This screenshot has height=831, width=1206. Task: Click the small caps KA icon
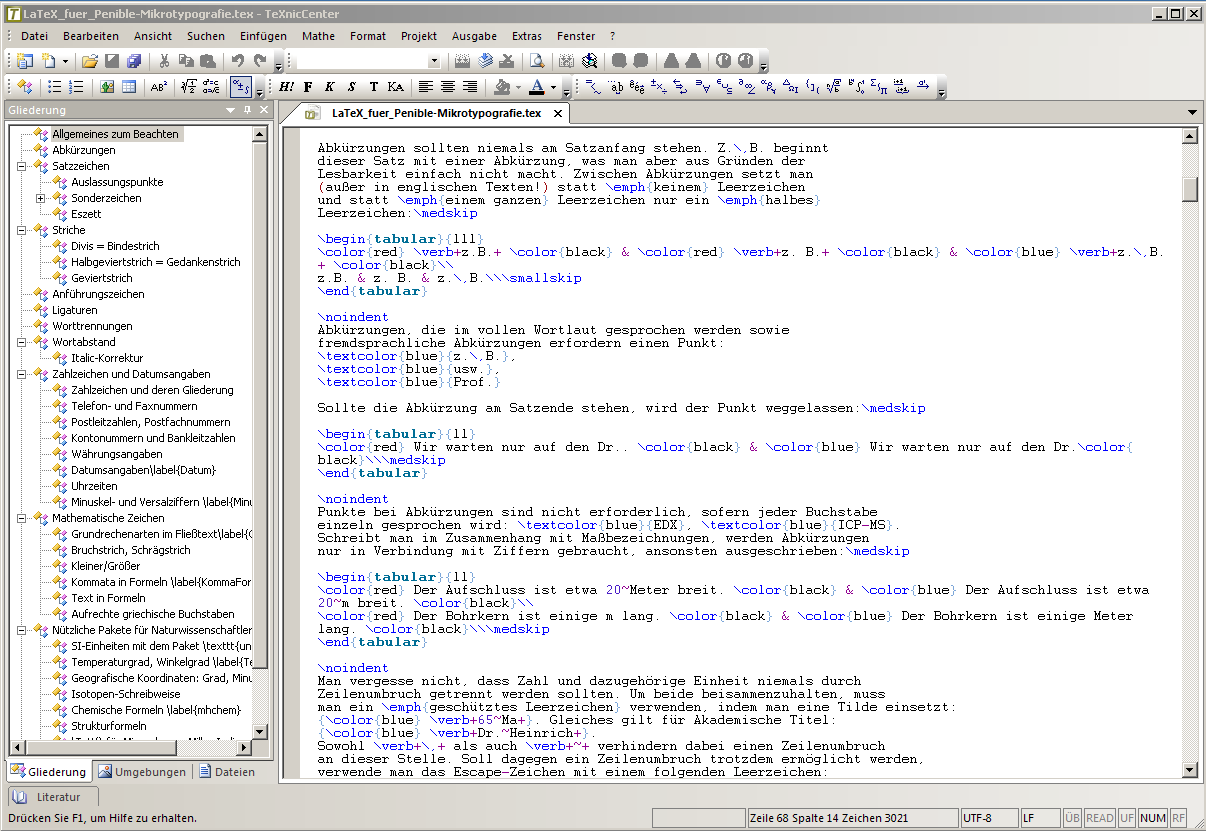coord(395,87)
